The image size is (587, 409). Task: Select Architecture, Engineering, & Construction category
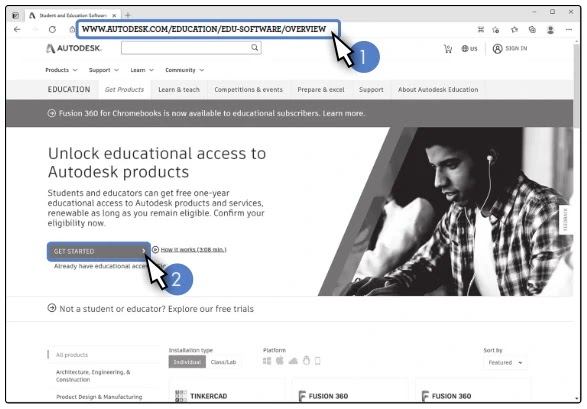tap(93, 376)
